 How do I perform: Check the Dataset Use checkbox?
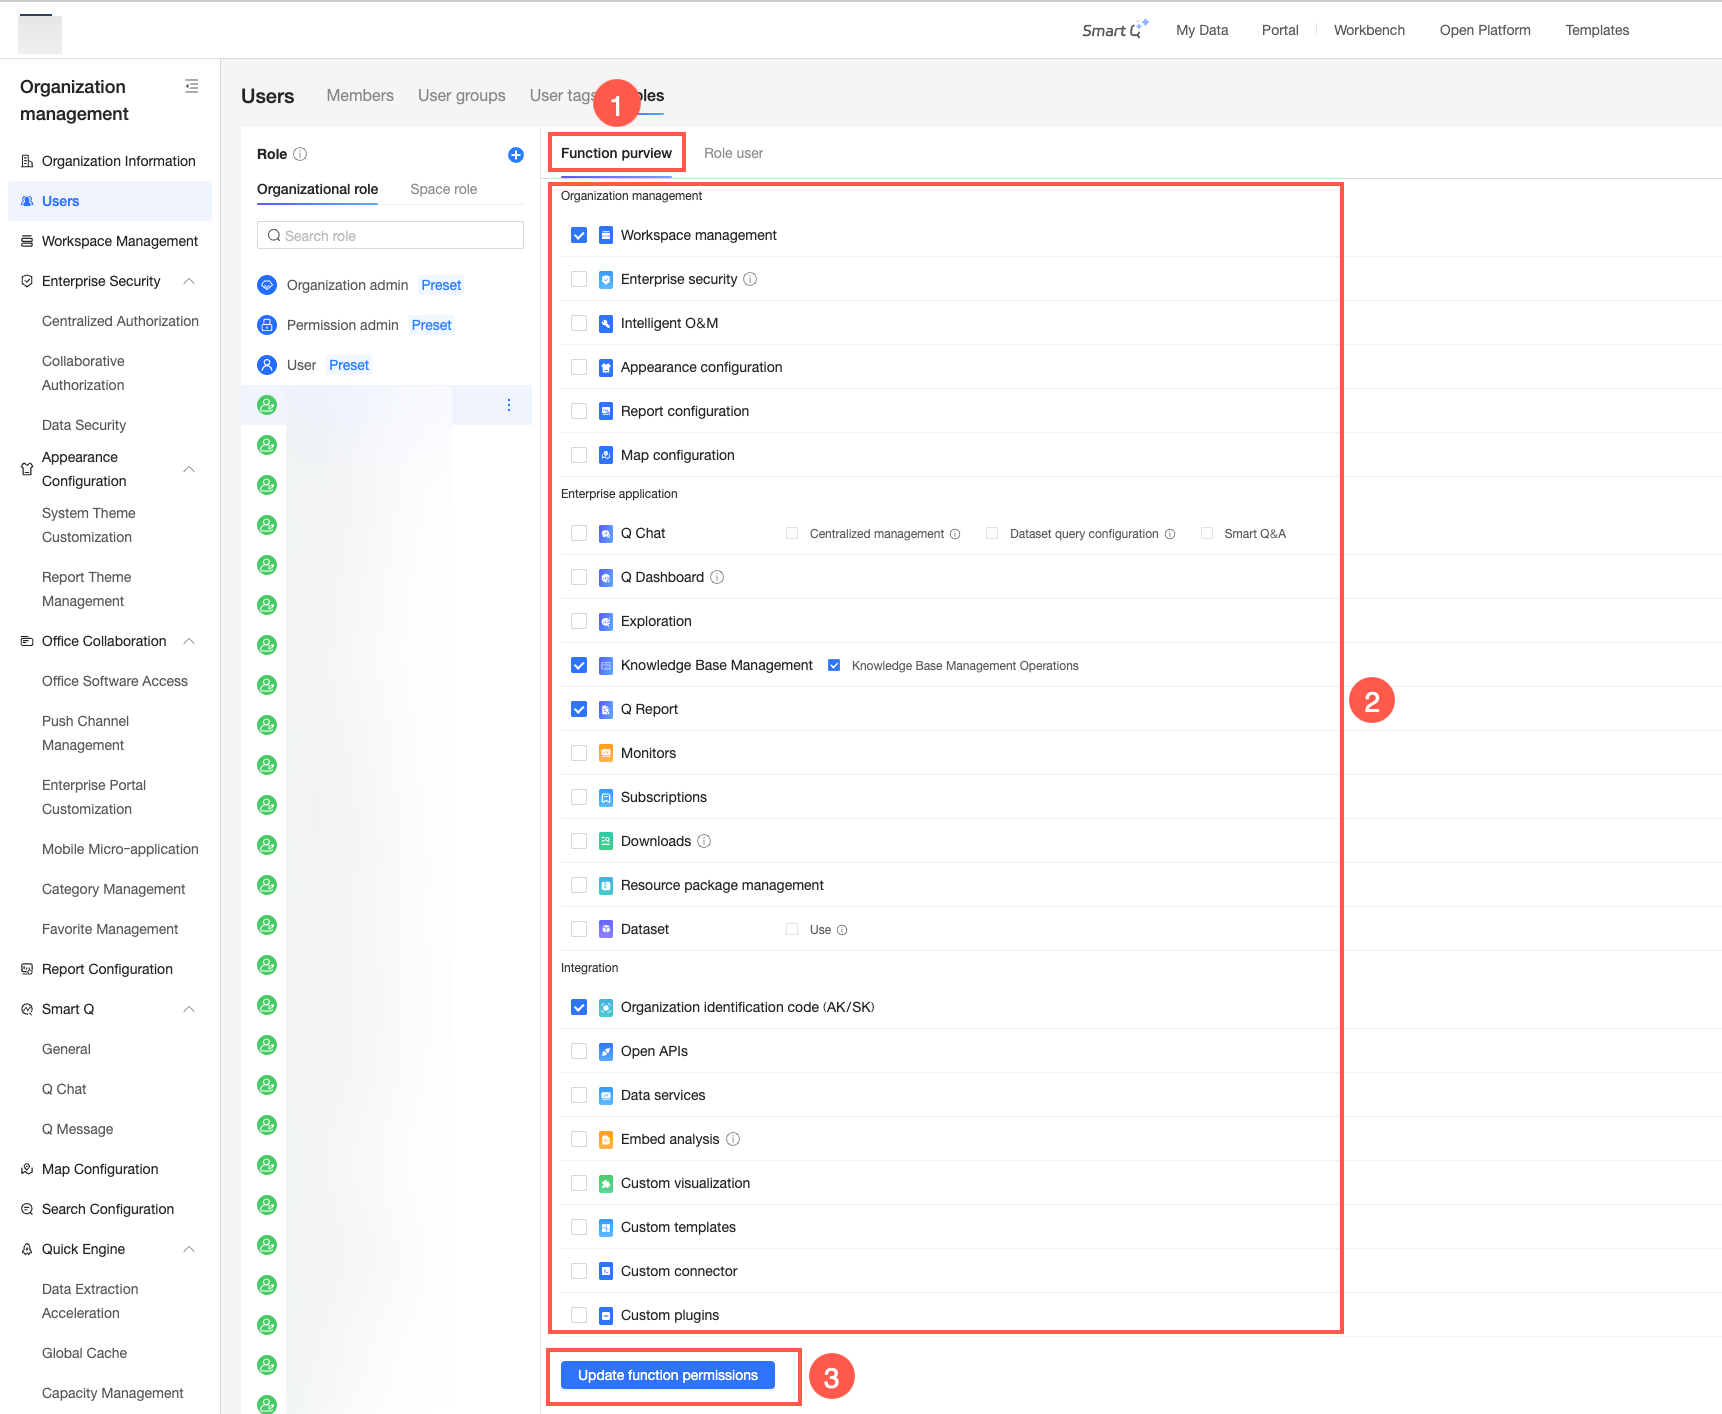(x=792, y=929)
